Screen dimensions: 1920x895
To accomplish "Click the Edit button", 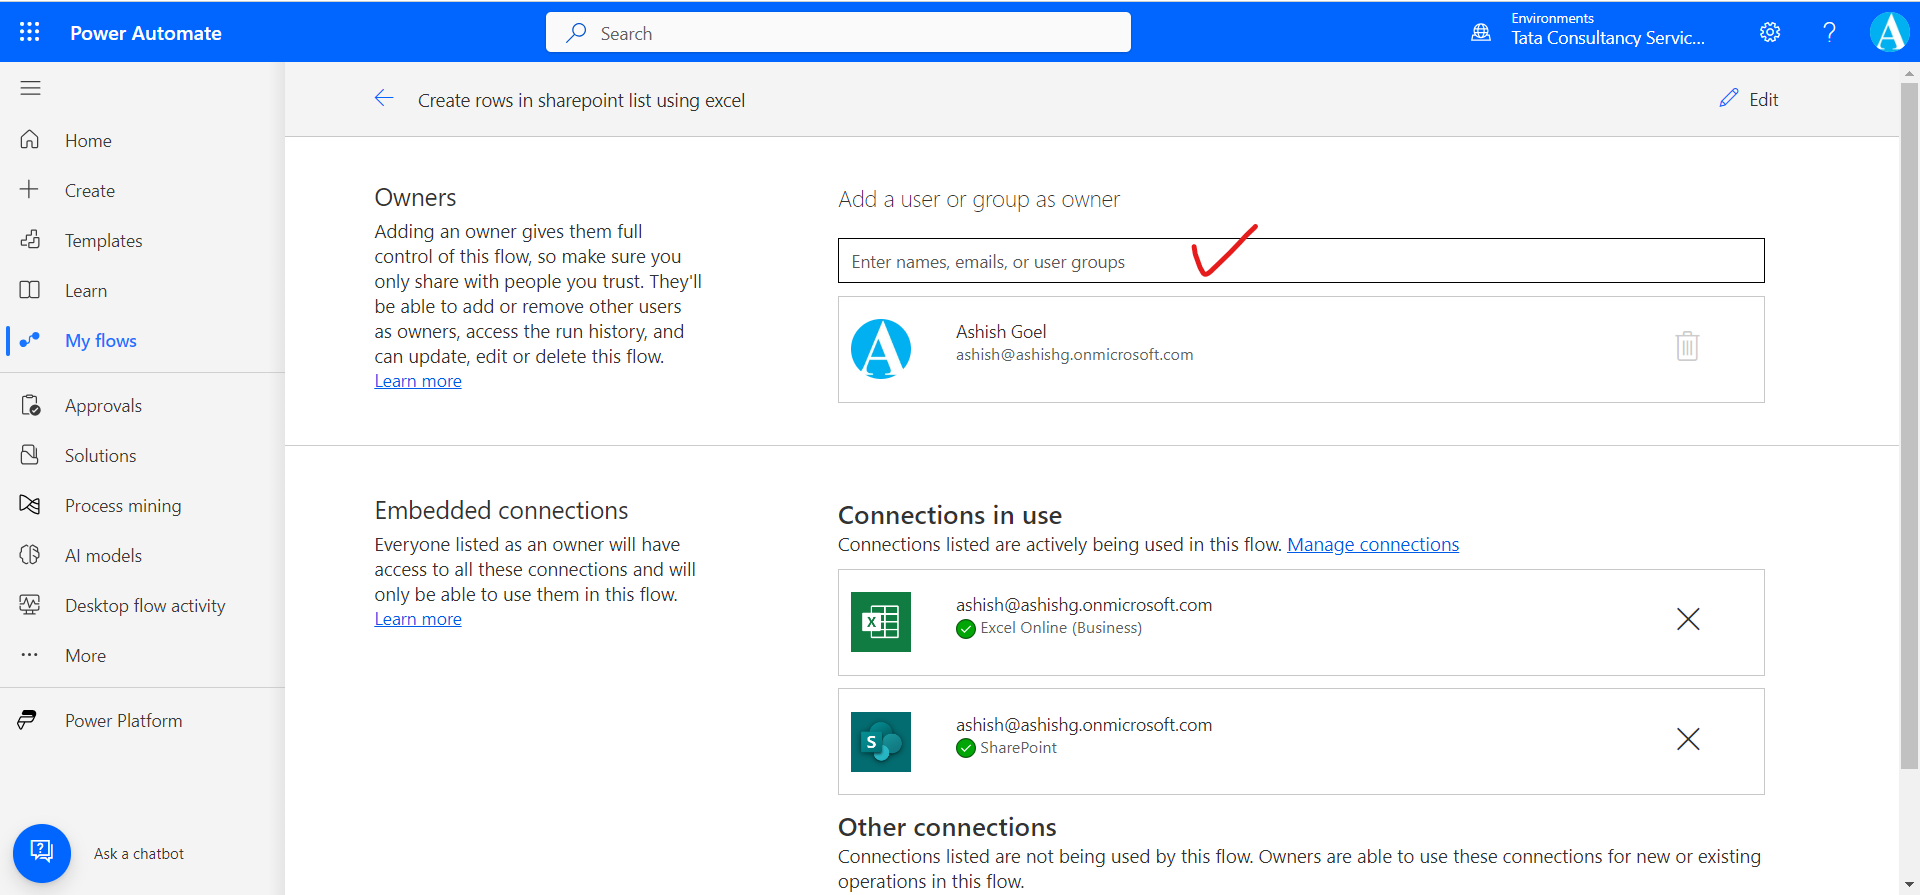I will point(1749,99).
